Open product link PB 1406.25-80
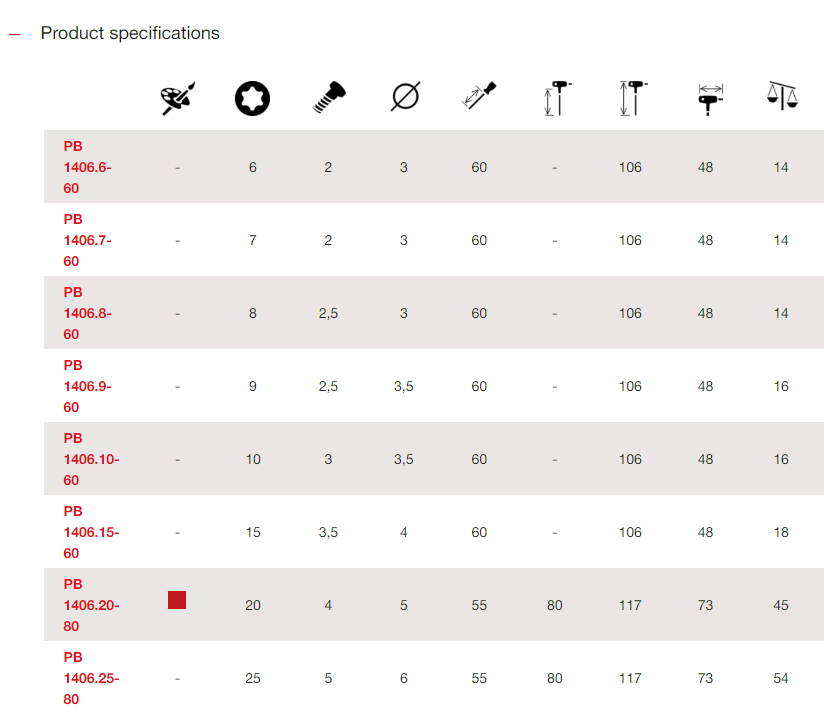 coord(90,678)
